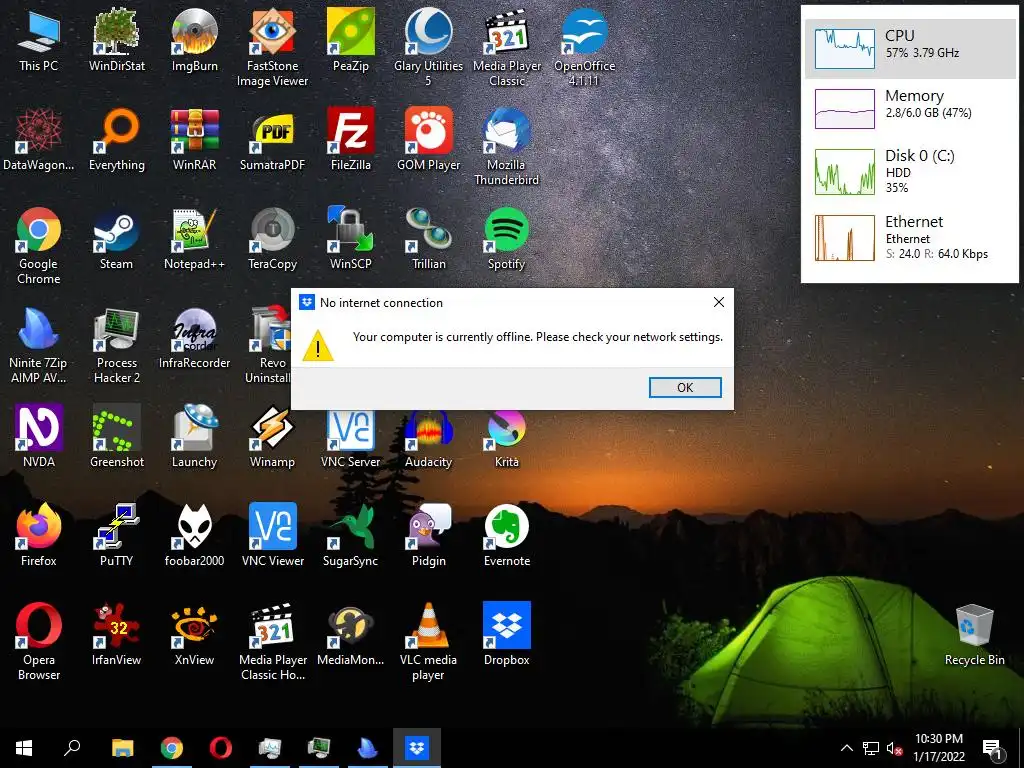Select the CPU performance entry
The height and width of the screenshot is (768, 1024).
click(910, 49)
